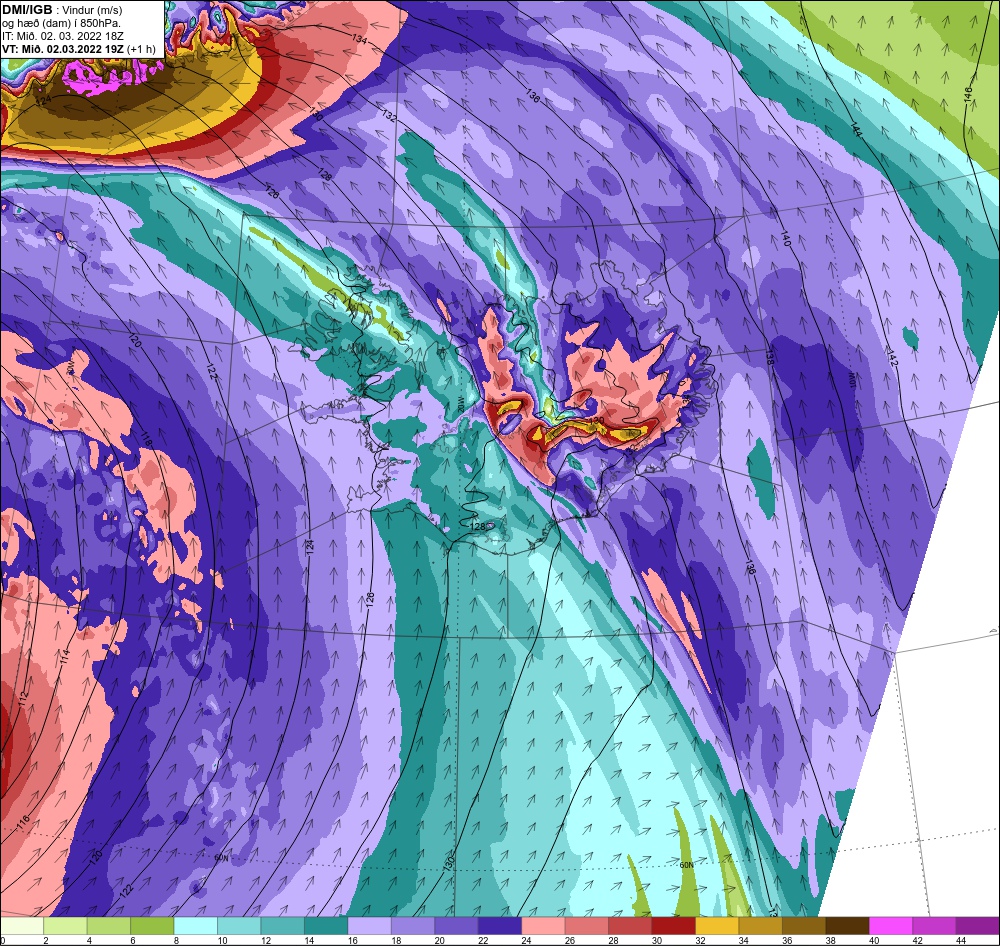Click the teal 12–14 m/s legend swatch
This screenshot has width=1000, height=946.
(x=282, y=925)
